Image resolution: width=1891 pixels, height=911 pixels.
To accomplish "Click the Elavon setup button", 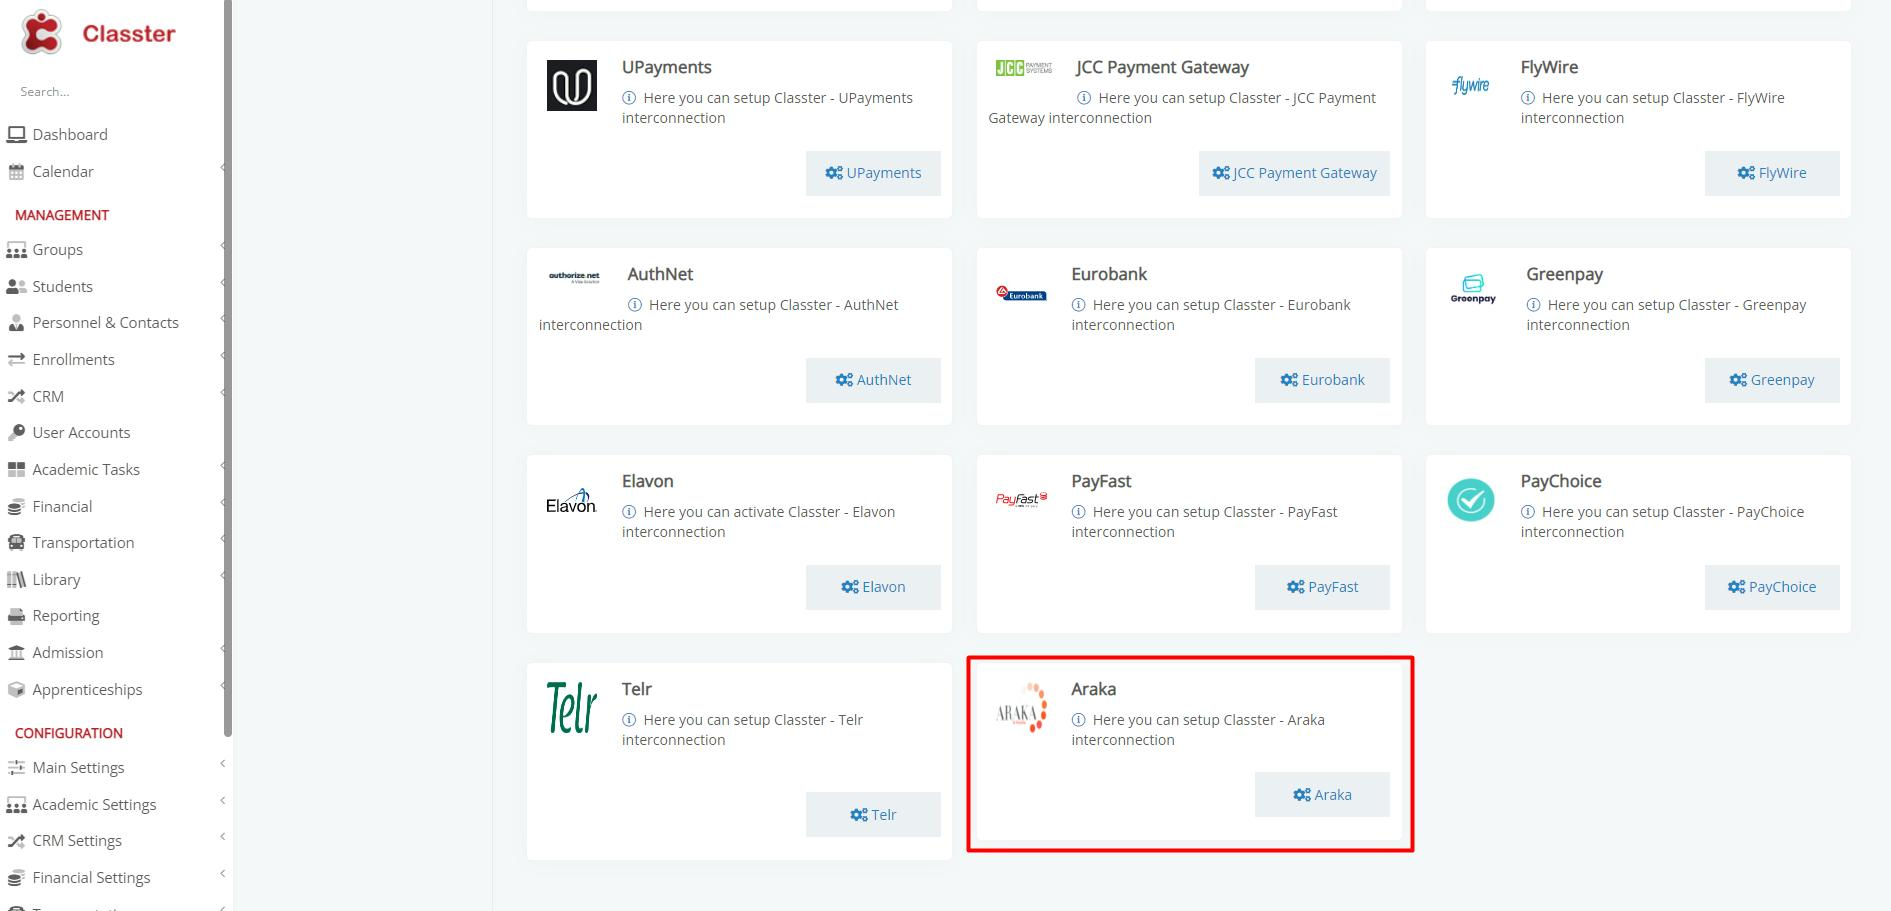I will (873, 587).
